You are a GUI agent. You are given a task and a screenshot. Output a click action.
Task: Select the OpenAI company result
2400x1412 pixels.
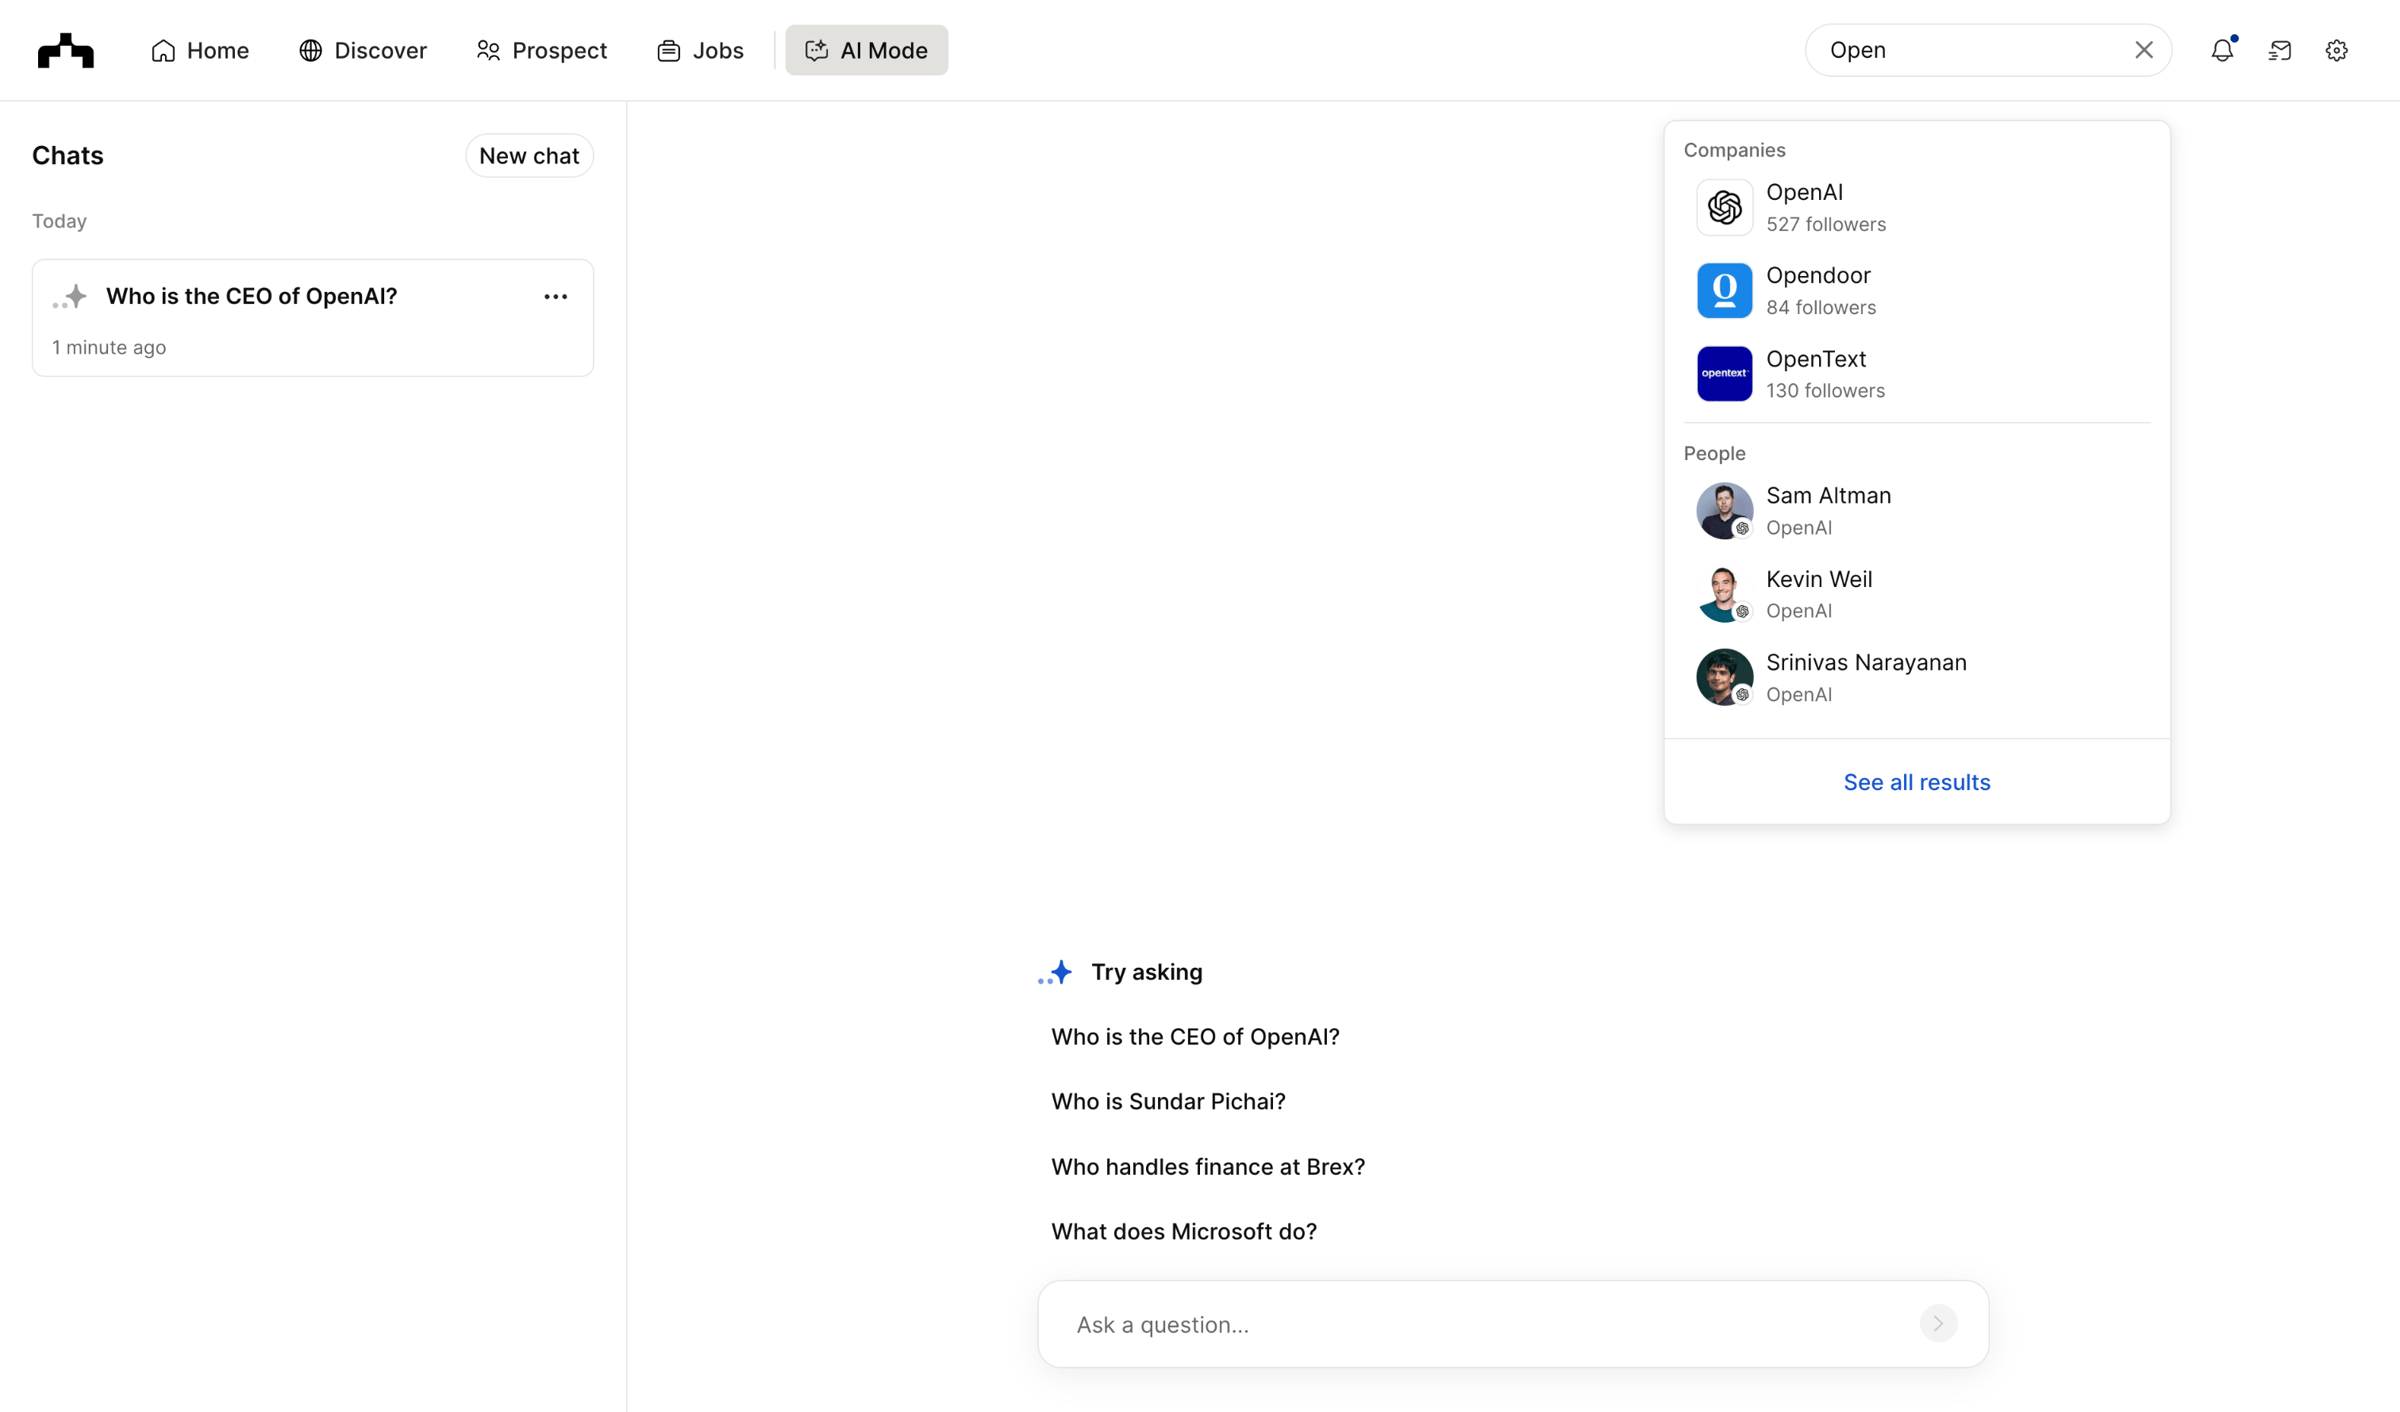1917,208
